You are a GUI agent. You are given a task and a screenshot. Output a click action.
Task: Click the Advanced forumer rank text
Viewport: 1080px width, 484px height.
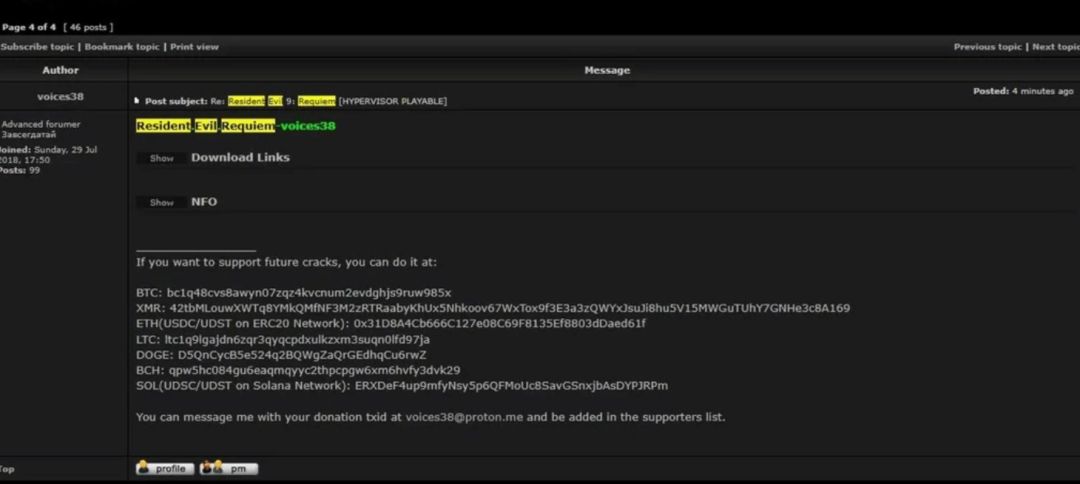[x=41, y=125]
